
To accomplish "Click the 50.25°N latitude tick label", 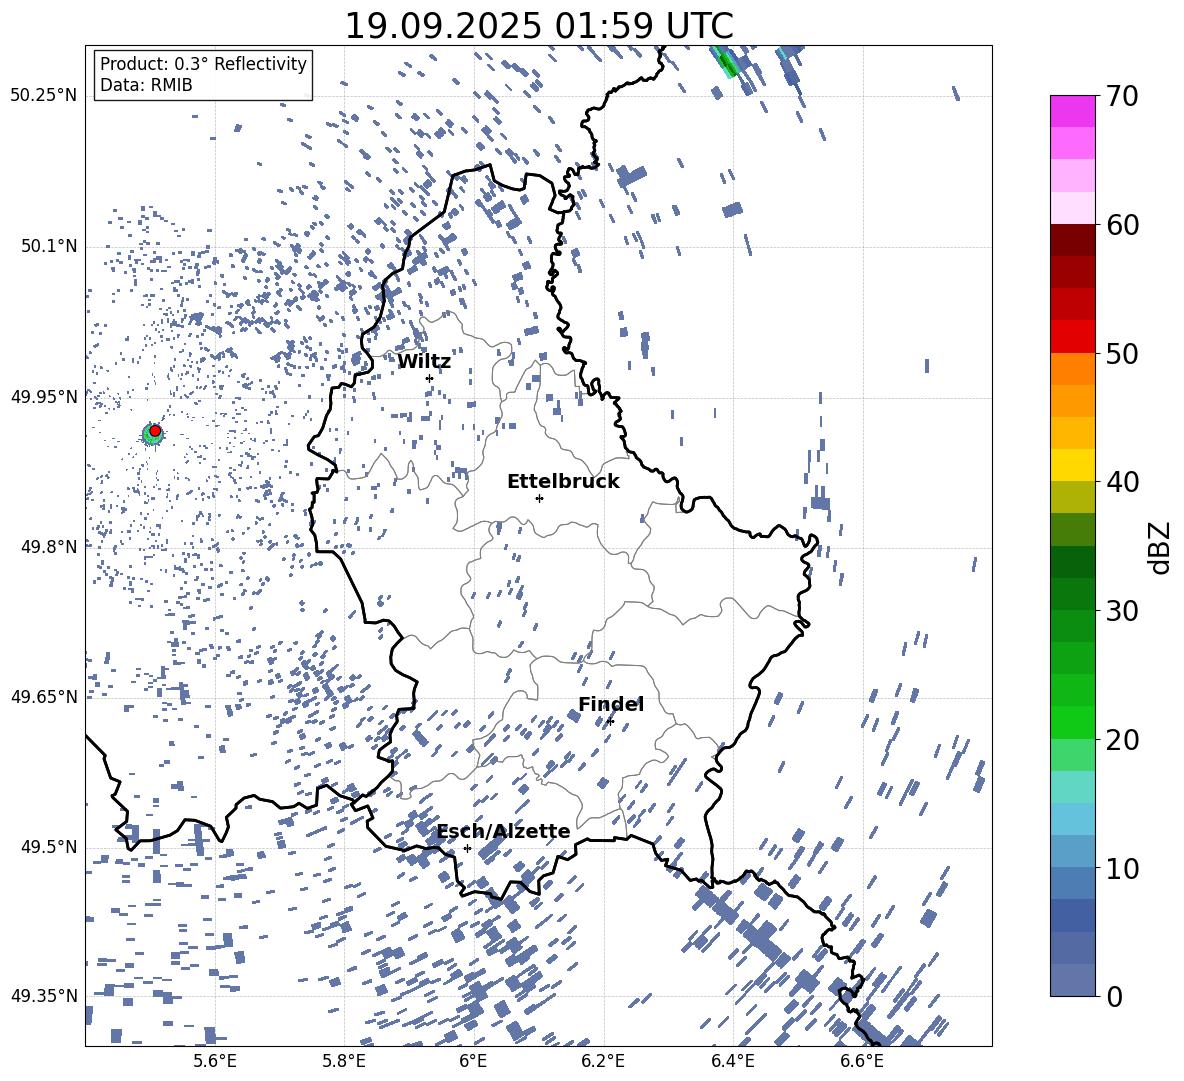I will click(44, 96).
